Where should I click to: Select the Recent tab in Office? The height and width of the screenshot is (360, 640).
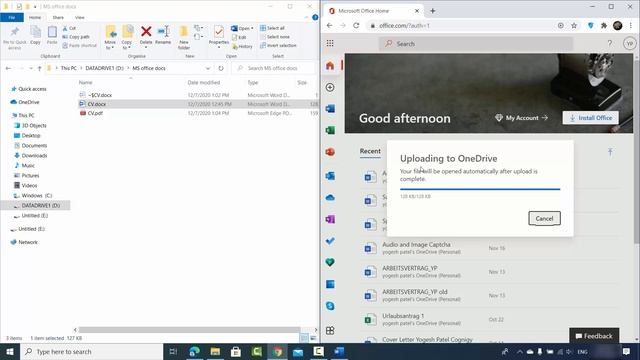pos(370,151)
